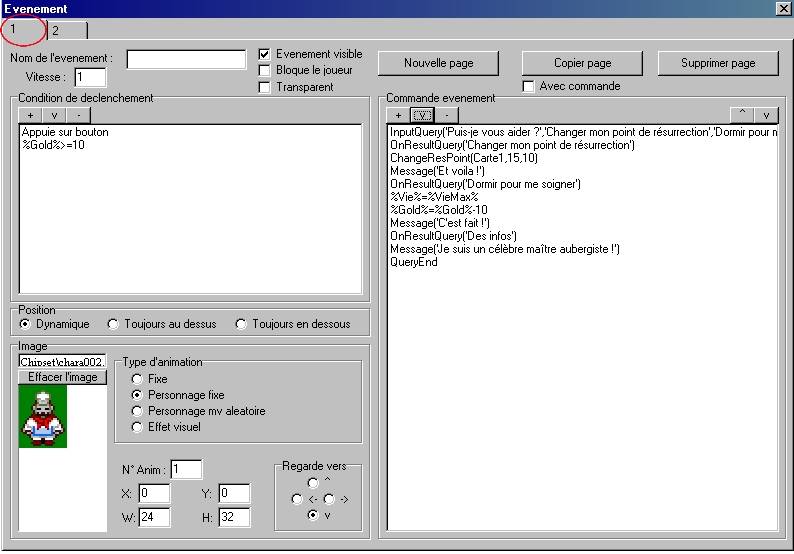Move command up with the ^ button

click(742, 115)
